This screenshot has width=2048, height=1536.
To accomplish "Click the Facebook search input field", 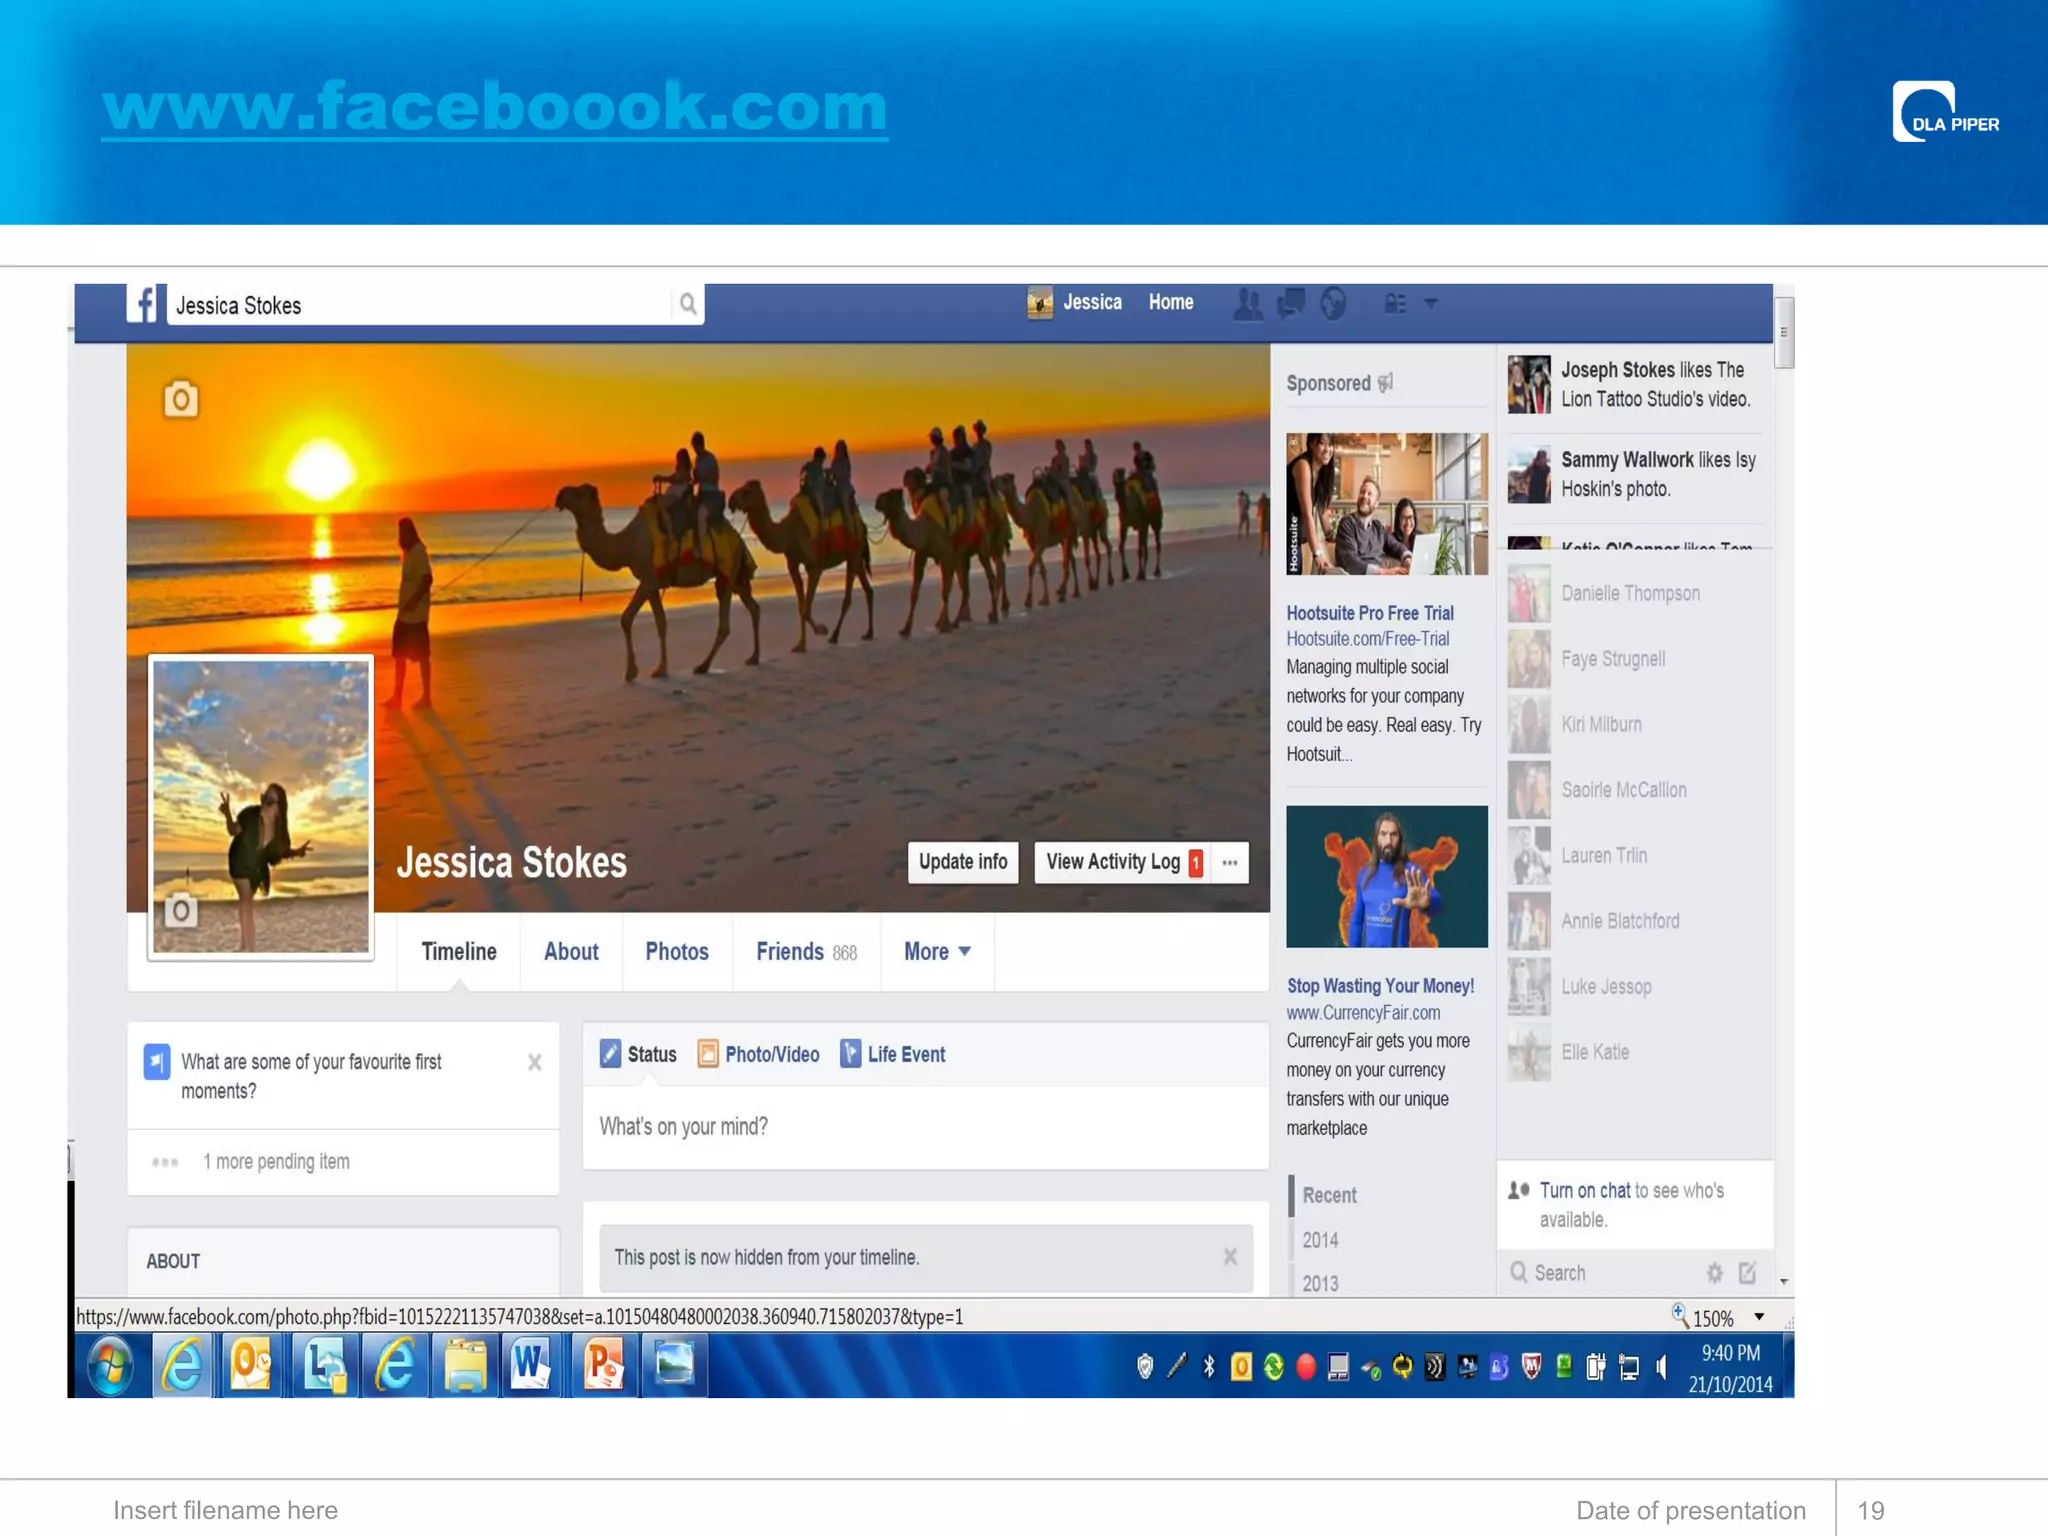I will (x=420, y=305).
